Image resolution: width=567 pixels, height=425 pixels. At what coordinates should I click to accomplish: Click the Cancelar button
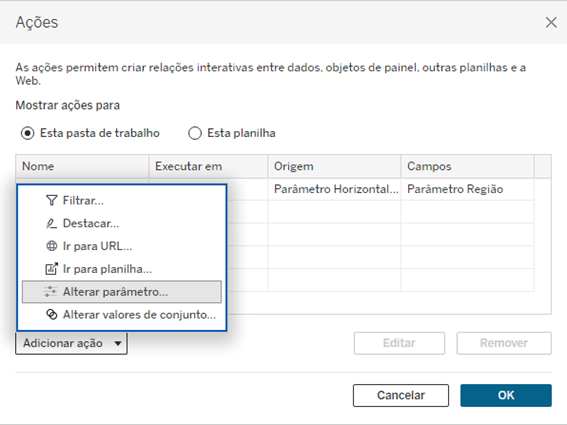click(401, 395)
